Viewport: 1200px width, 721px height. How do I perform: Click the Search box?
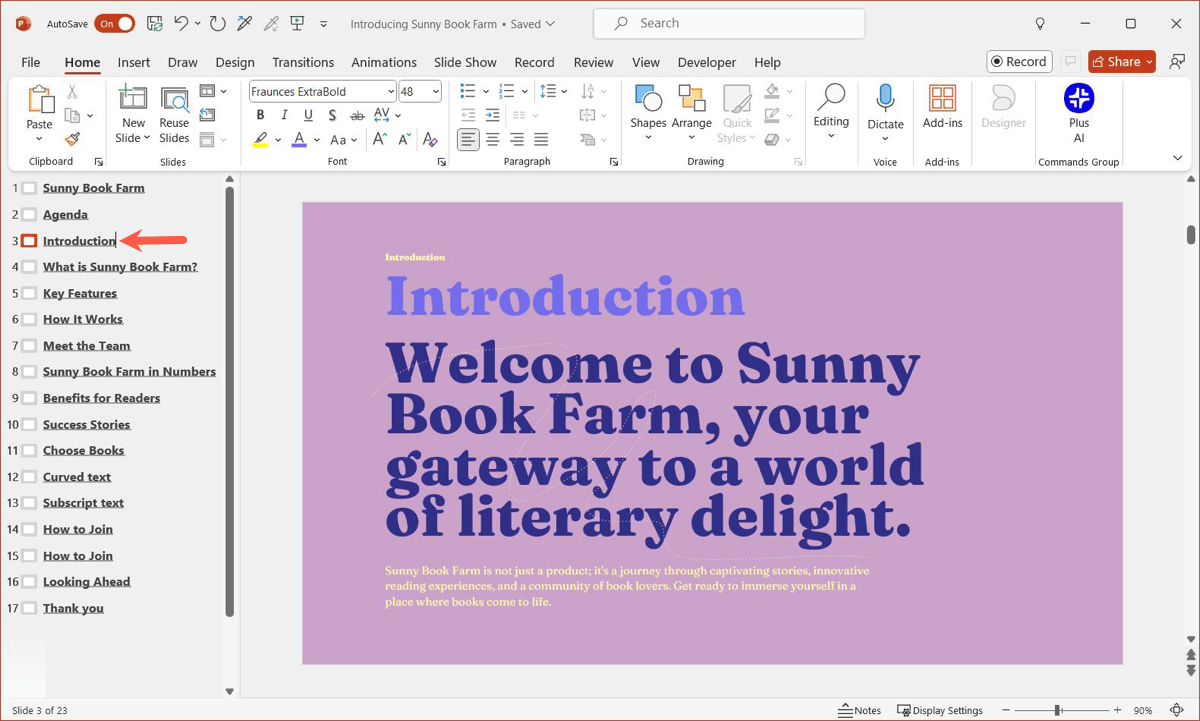729,23
